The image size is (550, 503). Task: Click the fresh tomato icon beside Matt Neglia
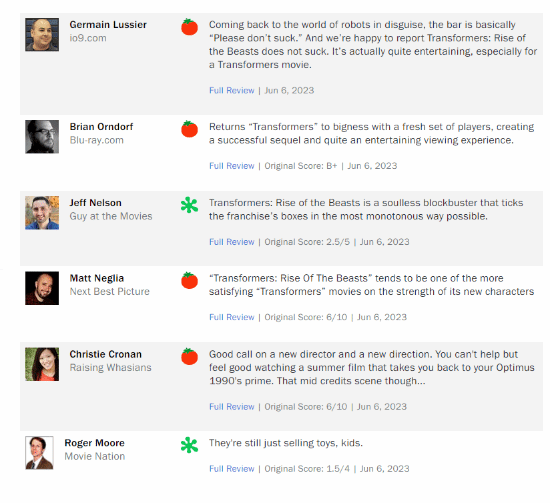(189, 280)
